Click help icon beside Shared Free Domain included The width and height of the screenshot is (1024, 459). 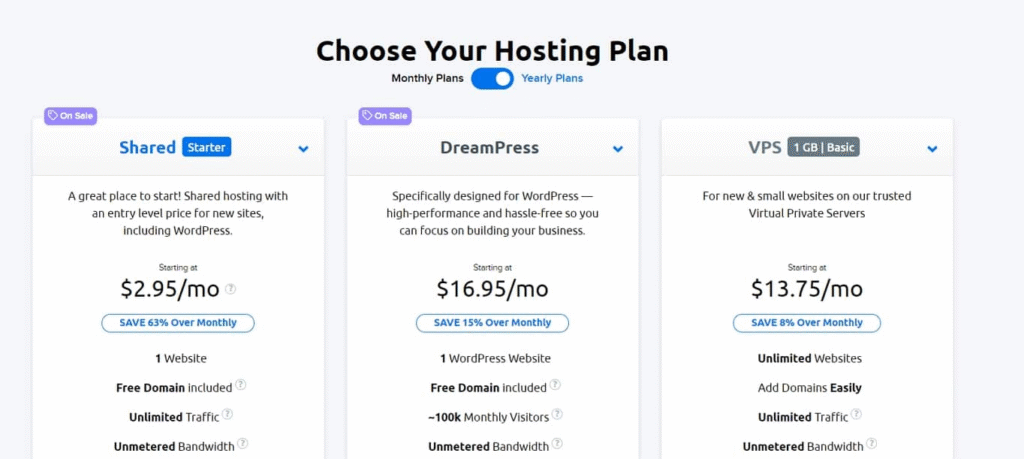[241, 386]
